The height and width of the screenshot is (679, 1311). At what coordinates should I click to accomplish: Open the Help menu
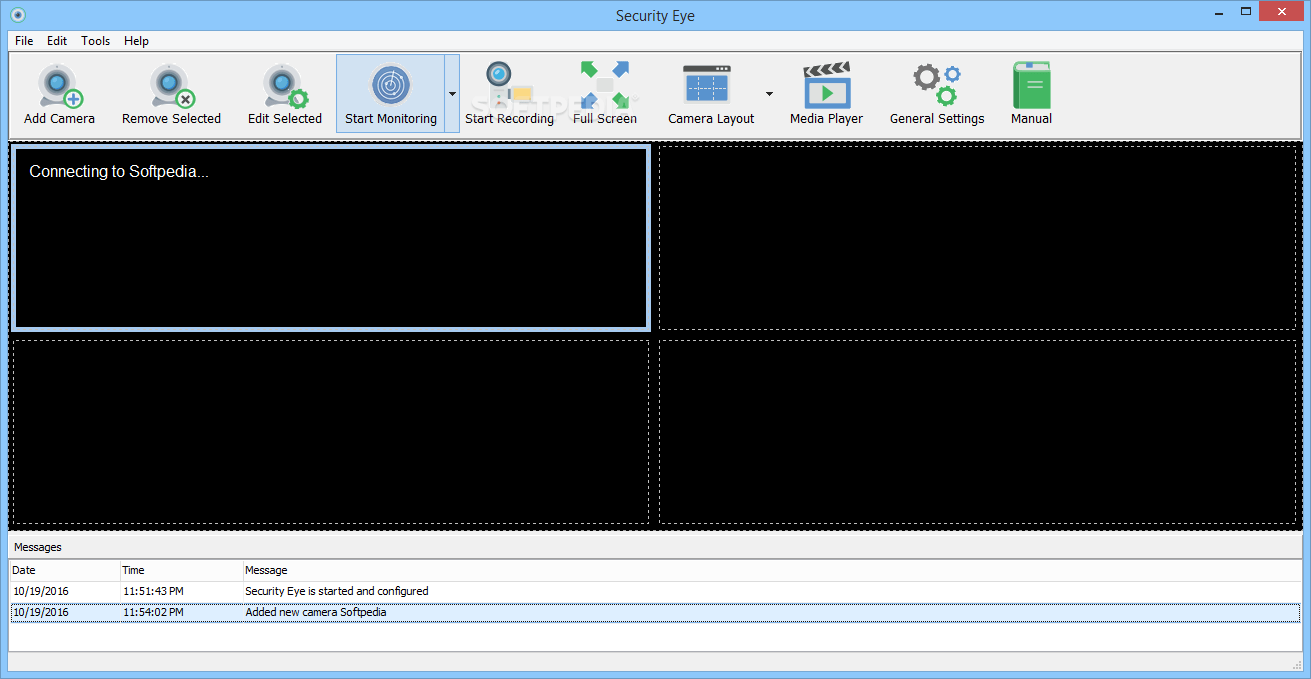click(136, 41)
